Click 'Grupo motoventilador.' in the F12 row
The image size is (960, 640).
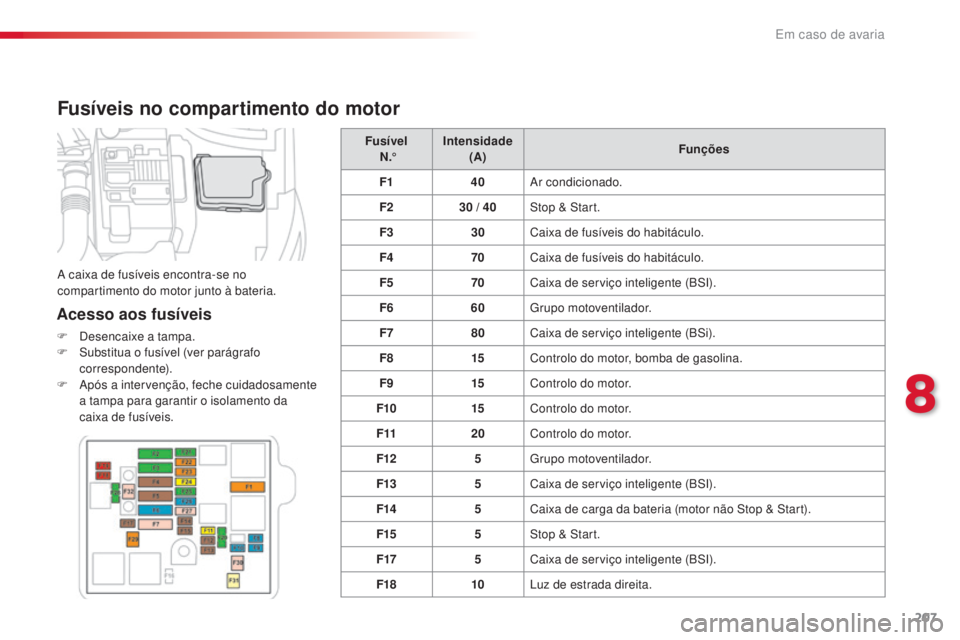tap(590, 458)
